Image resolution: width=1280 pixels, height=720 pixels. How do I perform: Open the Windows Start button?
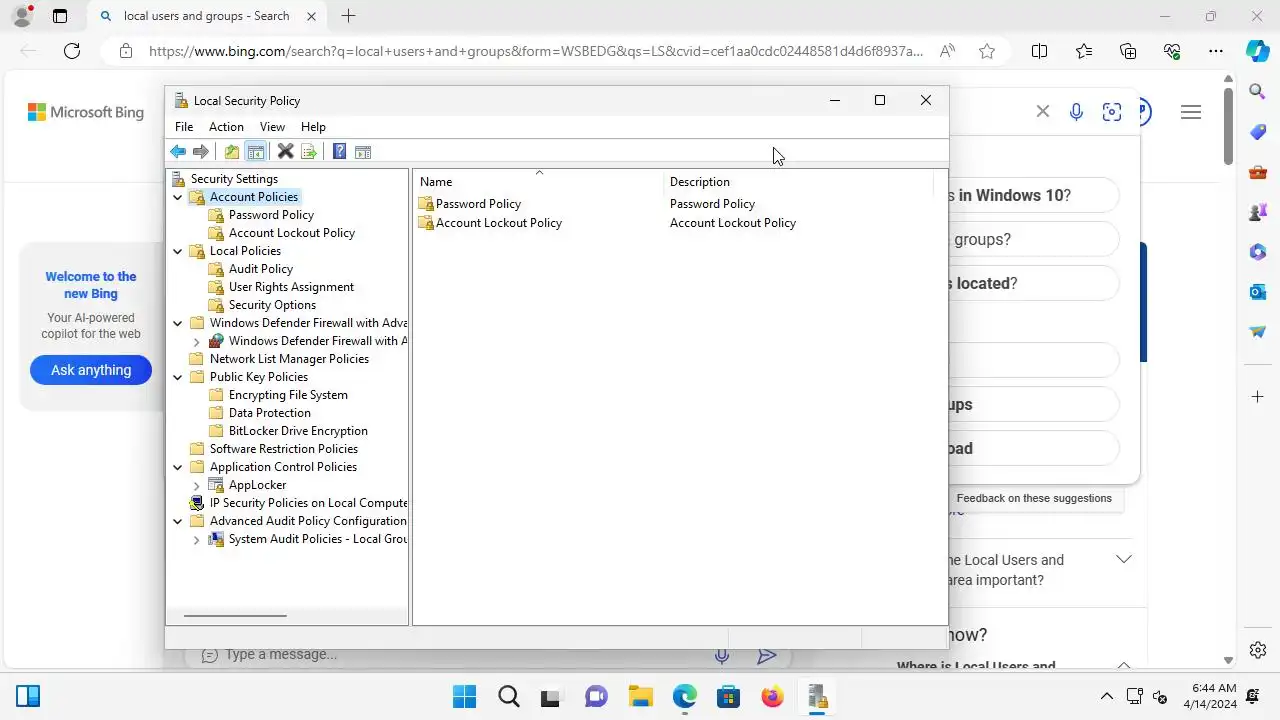point(464,696)
